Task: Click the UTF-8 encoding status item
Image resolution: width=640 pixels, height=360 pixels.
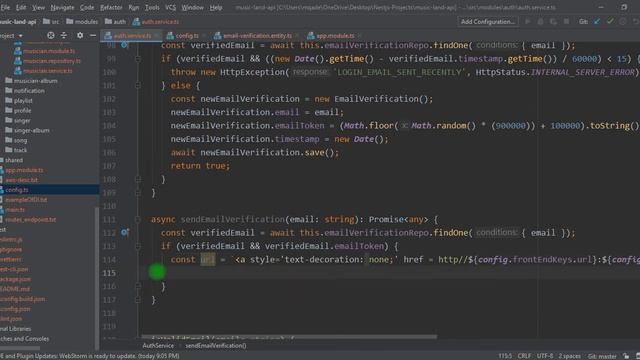Action: [545, 356]
